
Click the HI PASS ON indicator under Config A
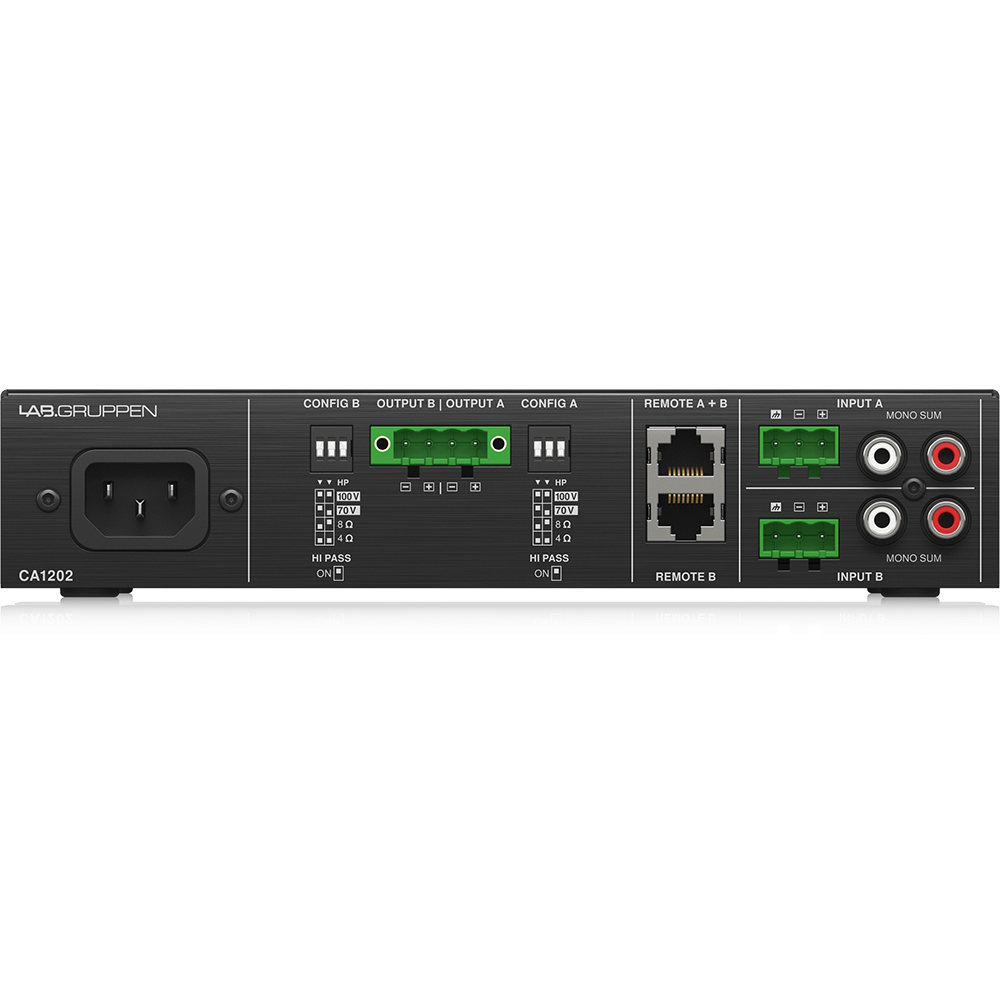point(556,574)
